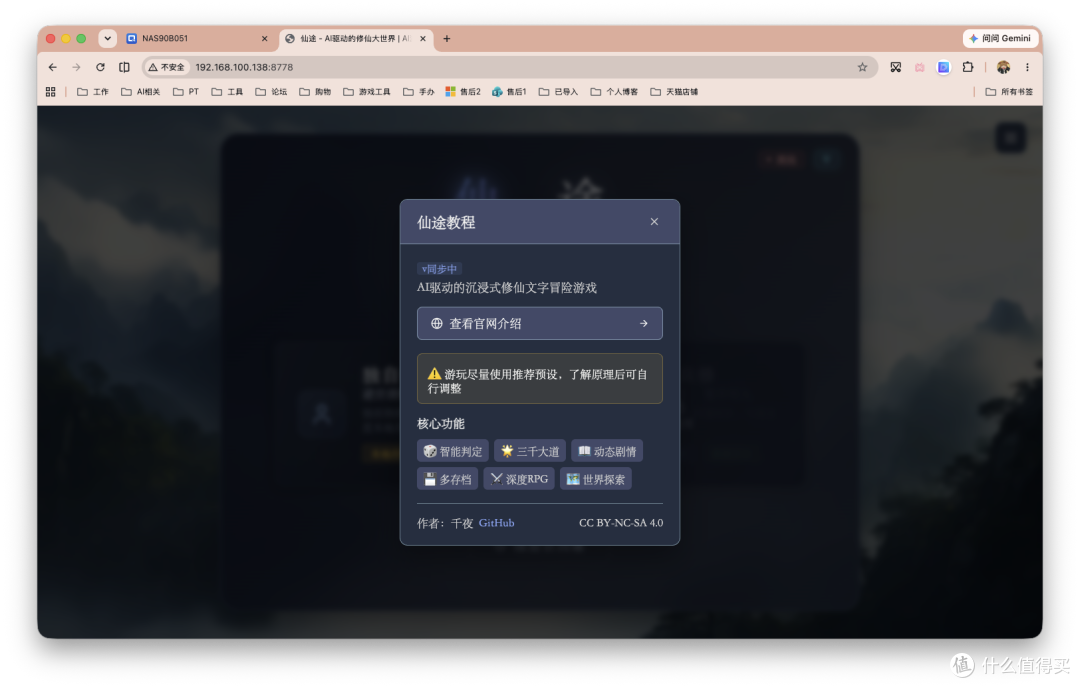Expand the tab search dropdown
Image resolution: width=1080 pixels, height=688 pixels.
coord(107,39)
